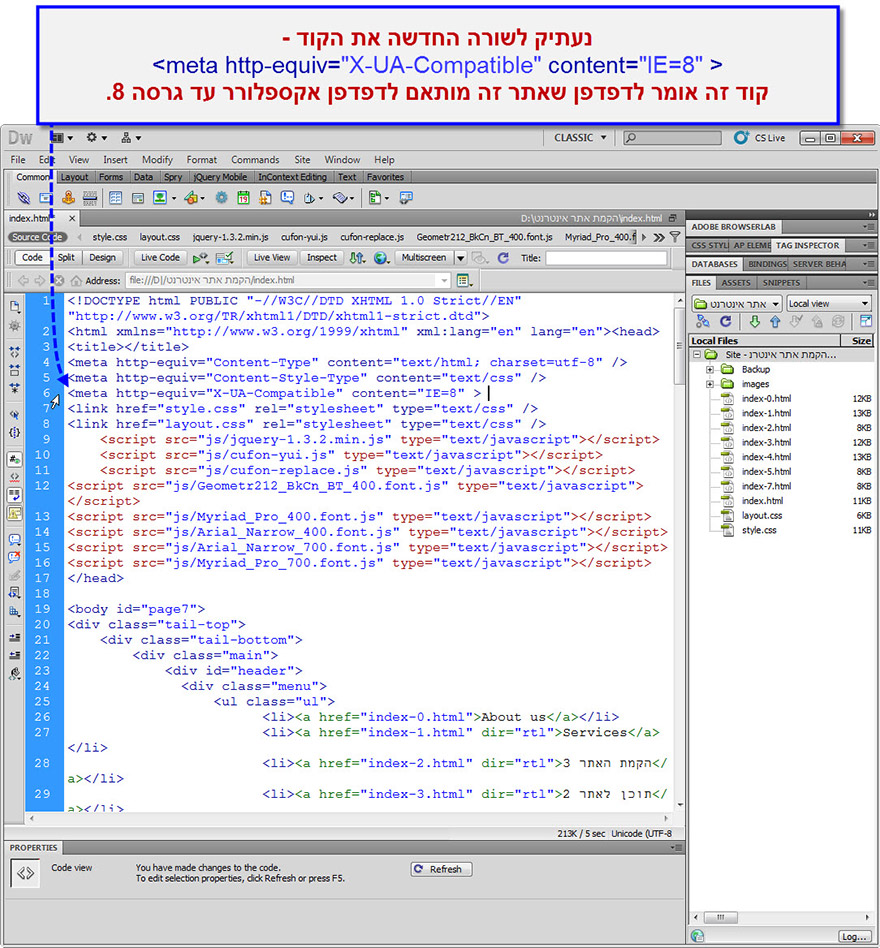Toggle Syntax Error Alerts in info bar
880x948 pixels.
click(x=15, y=514)
